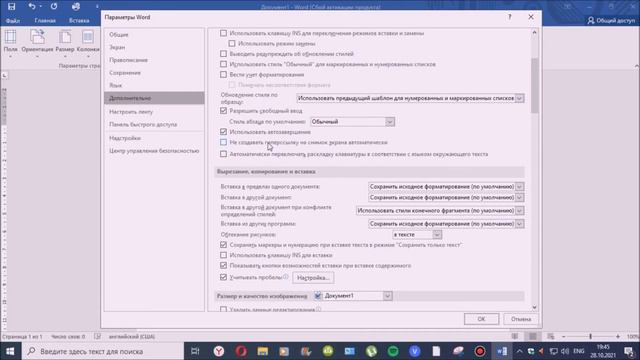640x360 pixels.
Task: Click Отмена button
Action: click(521, 319)
